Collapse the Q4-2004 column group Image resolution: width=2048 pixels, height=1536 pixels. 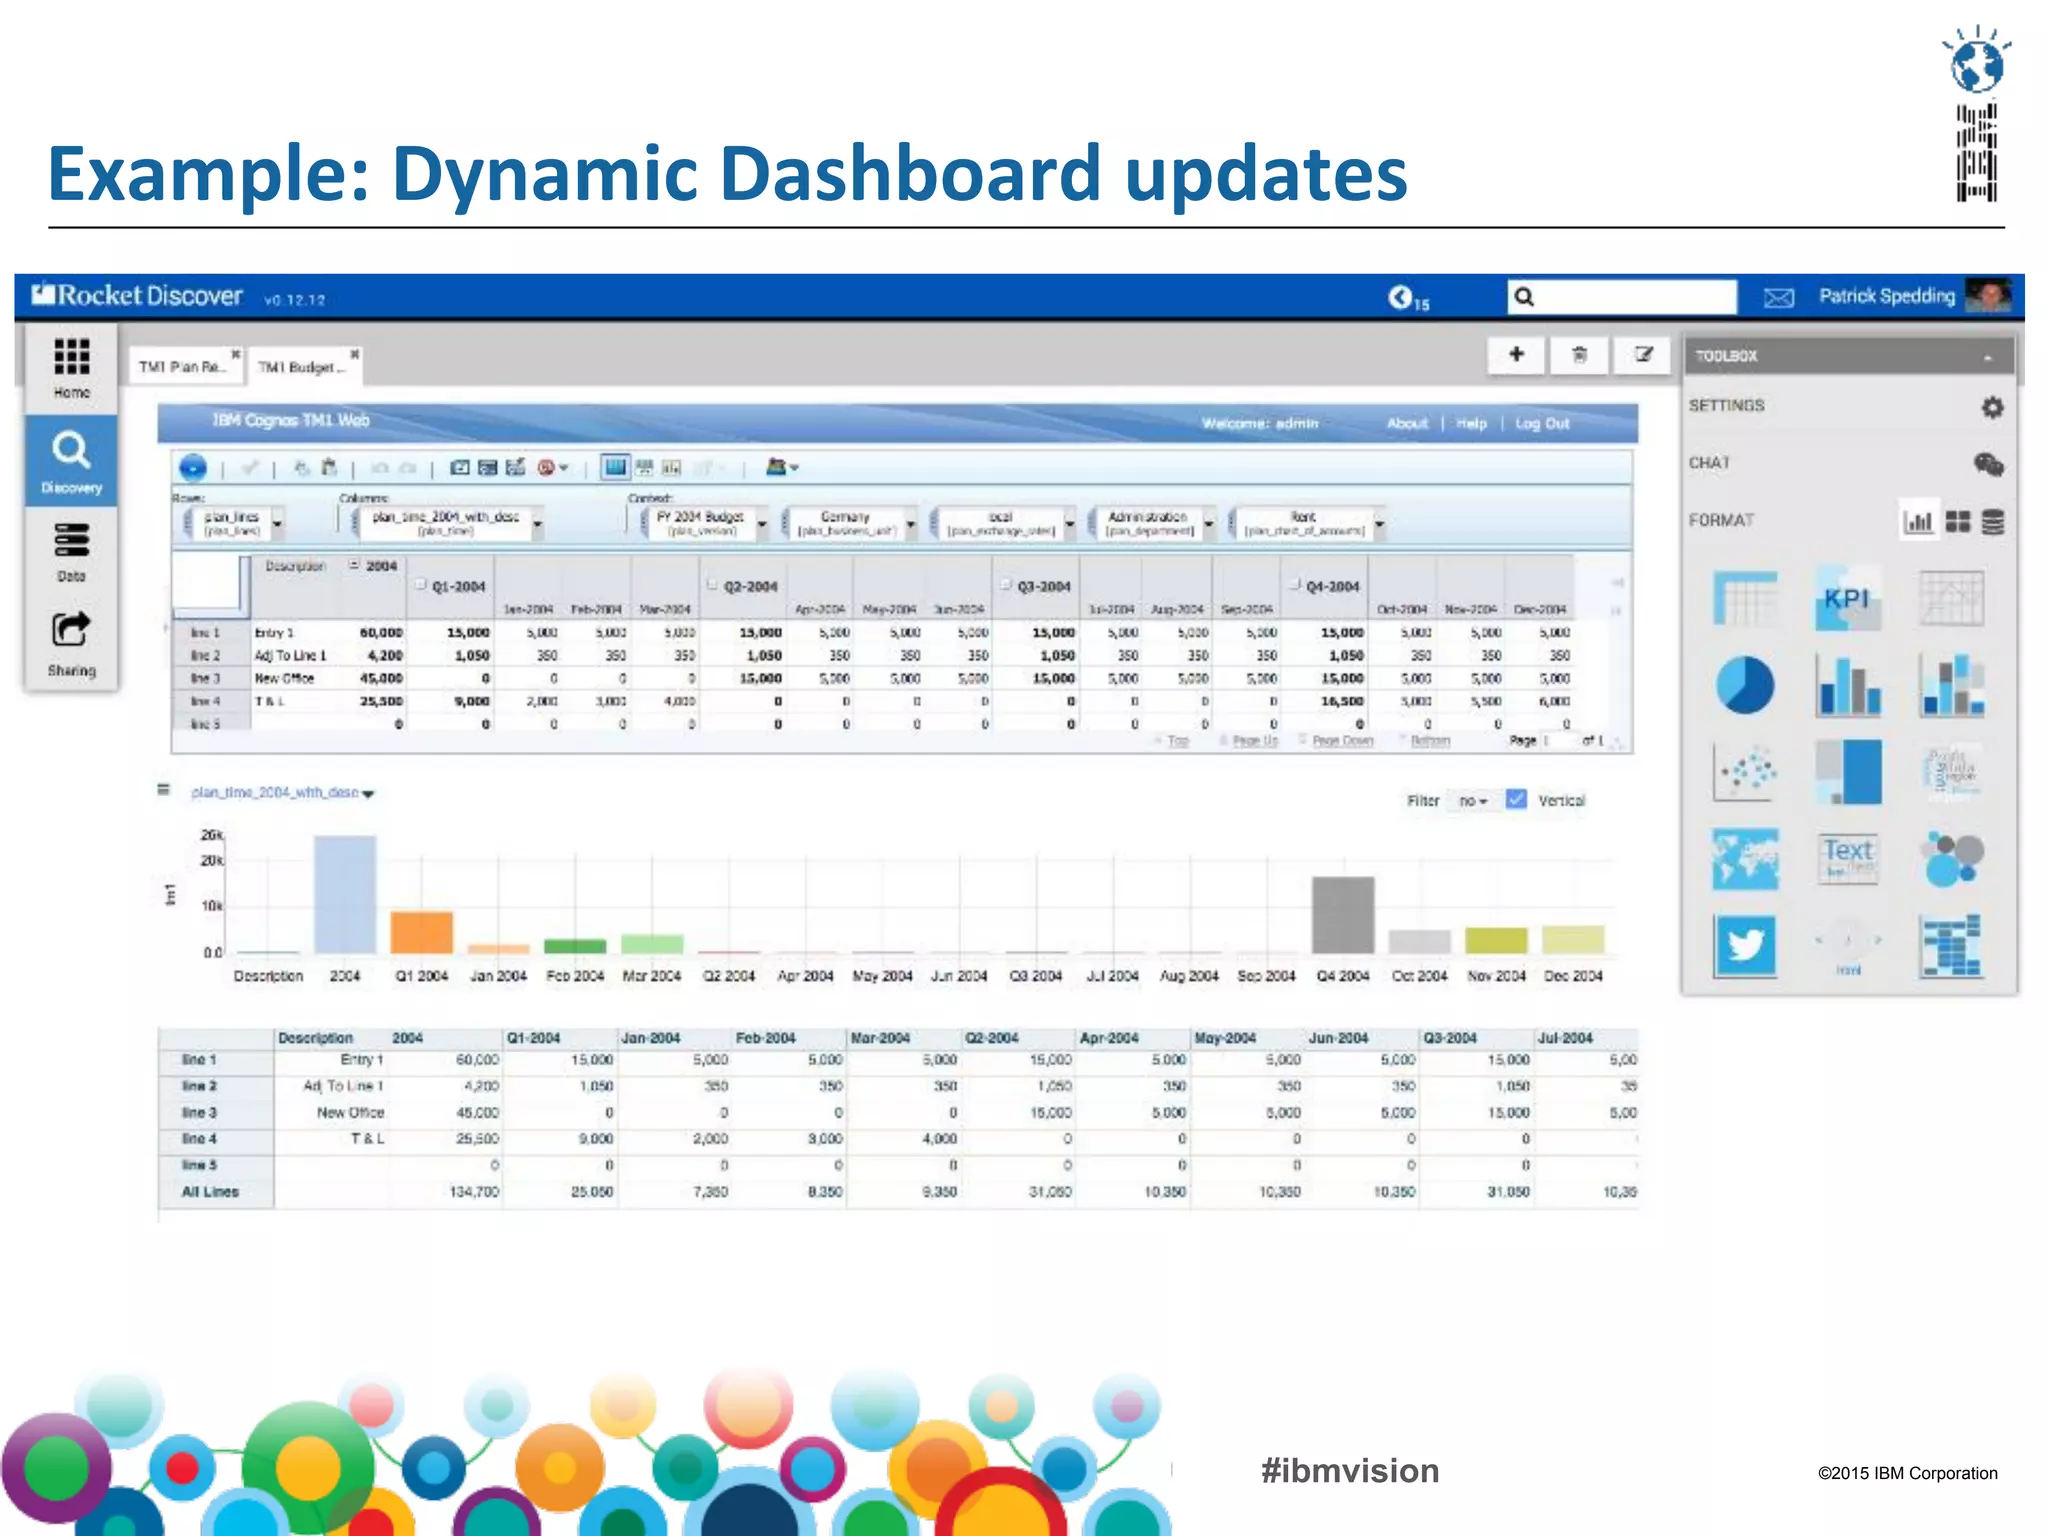tap(1295, 584)
